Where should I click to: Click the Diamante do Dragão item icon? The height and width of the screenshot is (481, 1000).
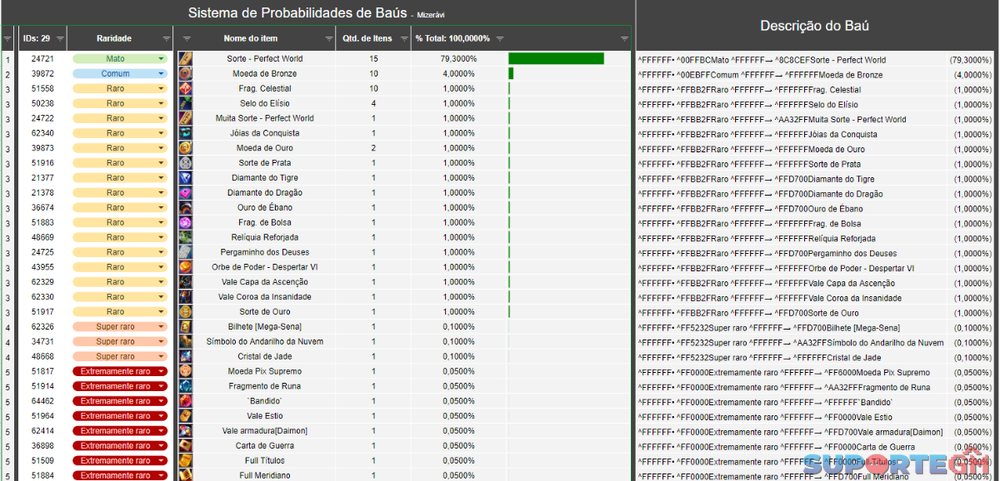(185, 193)
